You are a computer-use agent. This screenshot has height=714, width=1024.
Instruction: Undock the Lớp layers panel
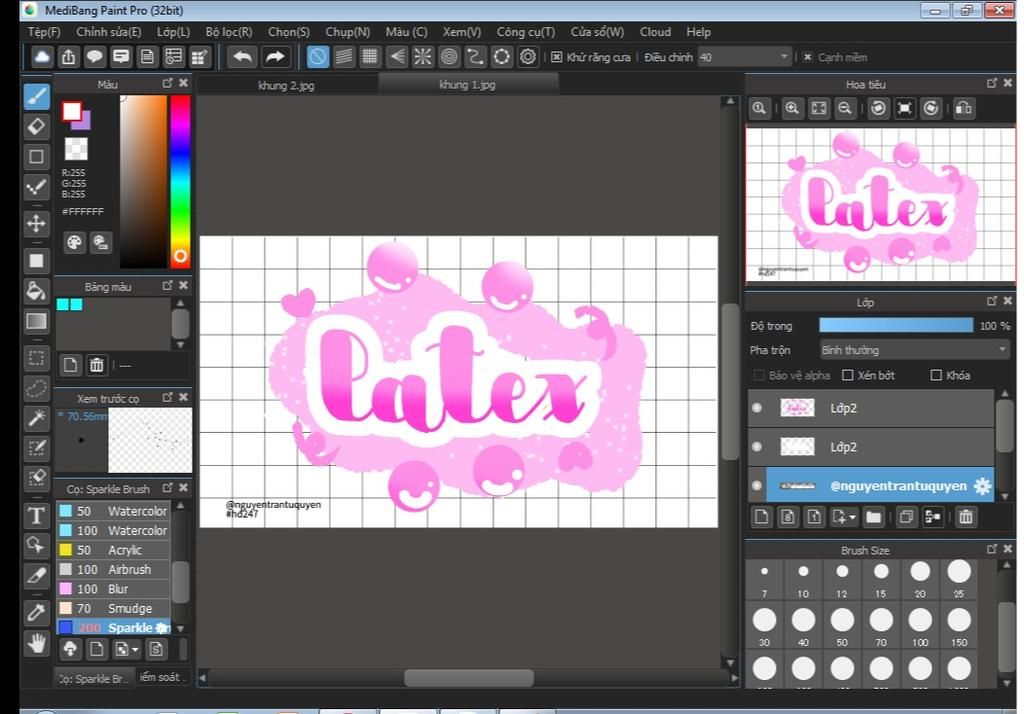pyautogui.click(x=992, y=301)
